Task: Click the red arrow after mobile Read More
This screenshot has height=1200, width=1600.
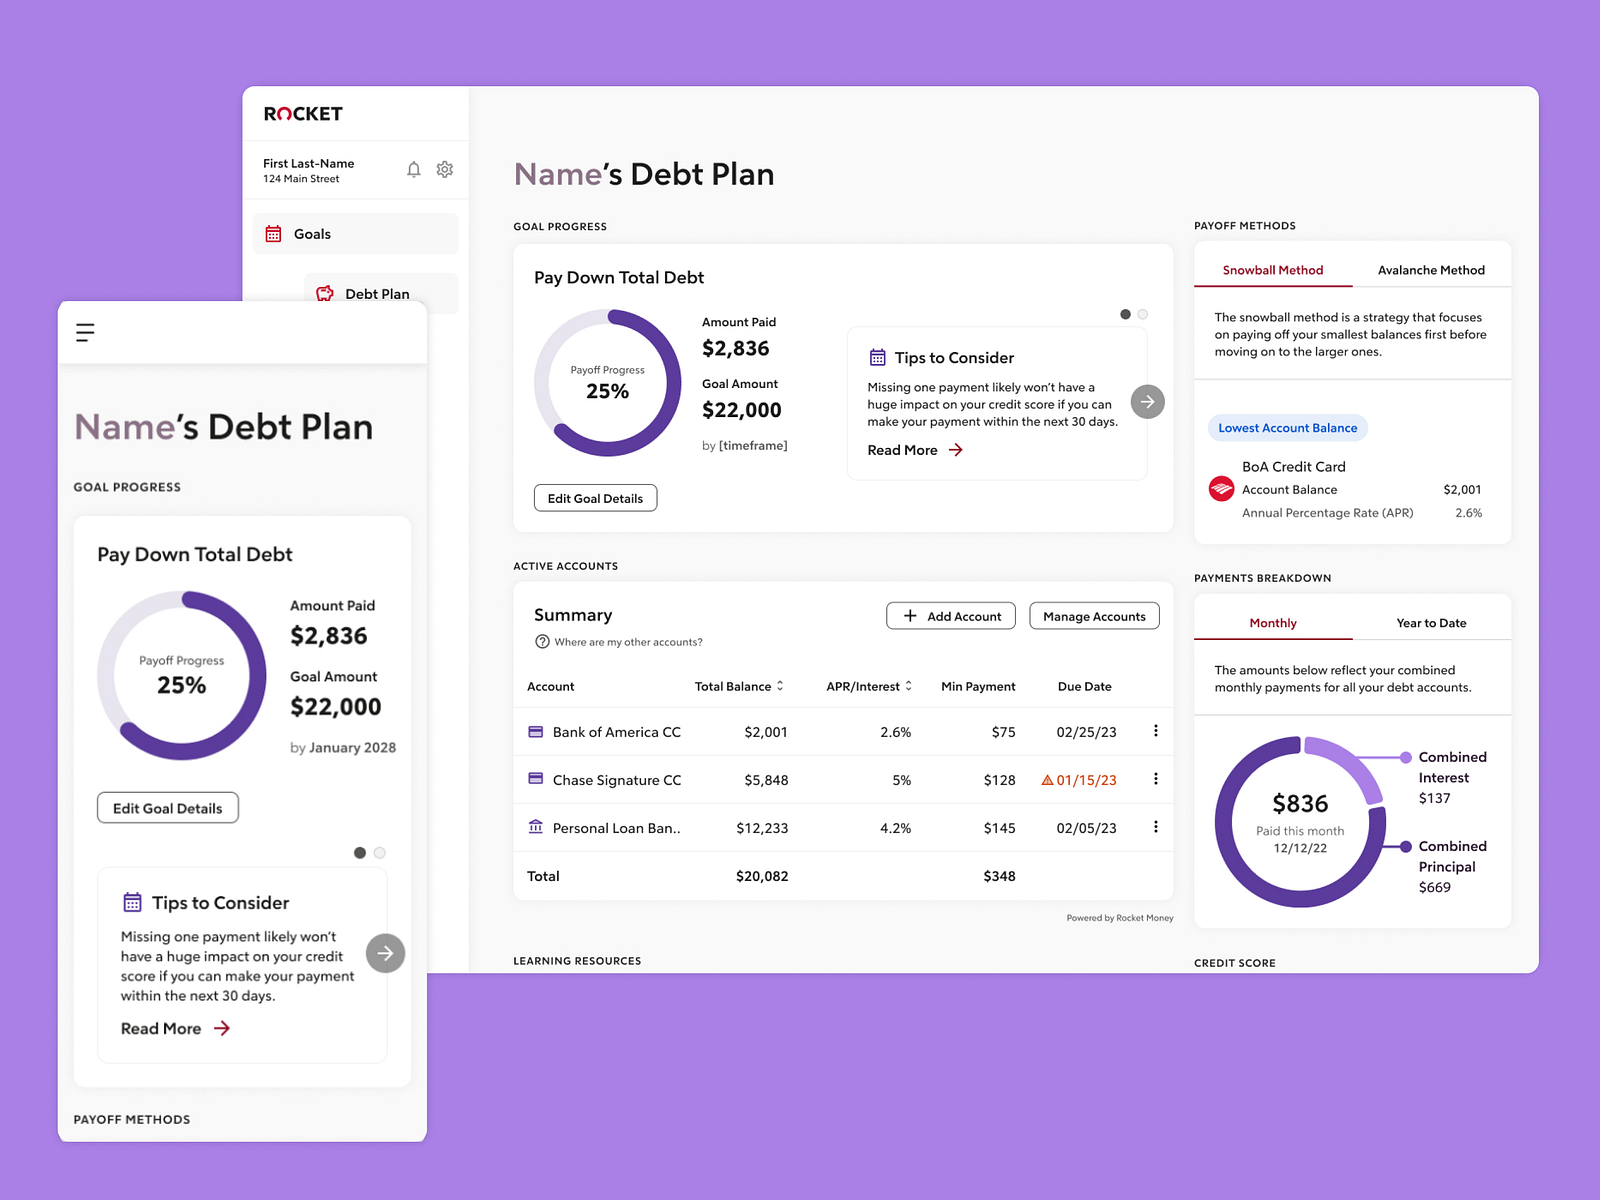Action: click(222, 1028)
